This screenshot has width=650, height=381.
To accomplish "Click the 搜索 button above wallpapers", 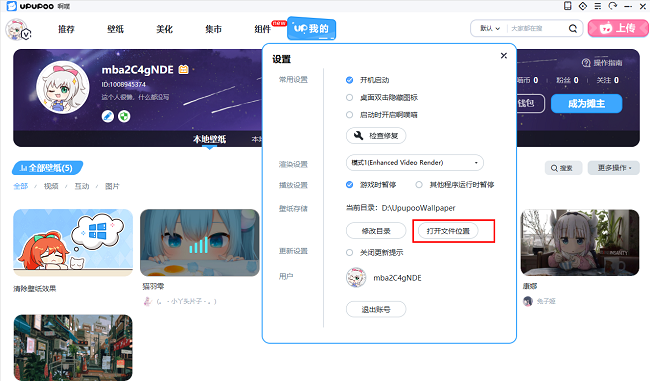I will (563, 168).
